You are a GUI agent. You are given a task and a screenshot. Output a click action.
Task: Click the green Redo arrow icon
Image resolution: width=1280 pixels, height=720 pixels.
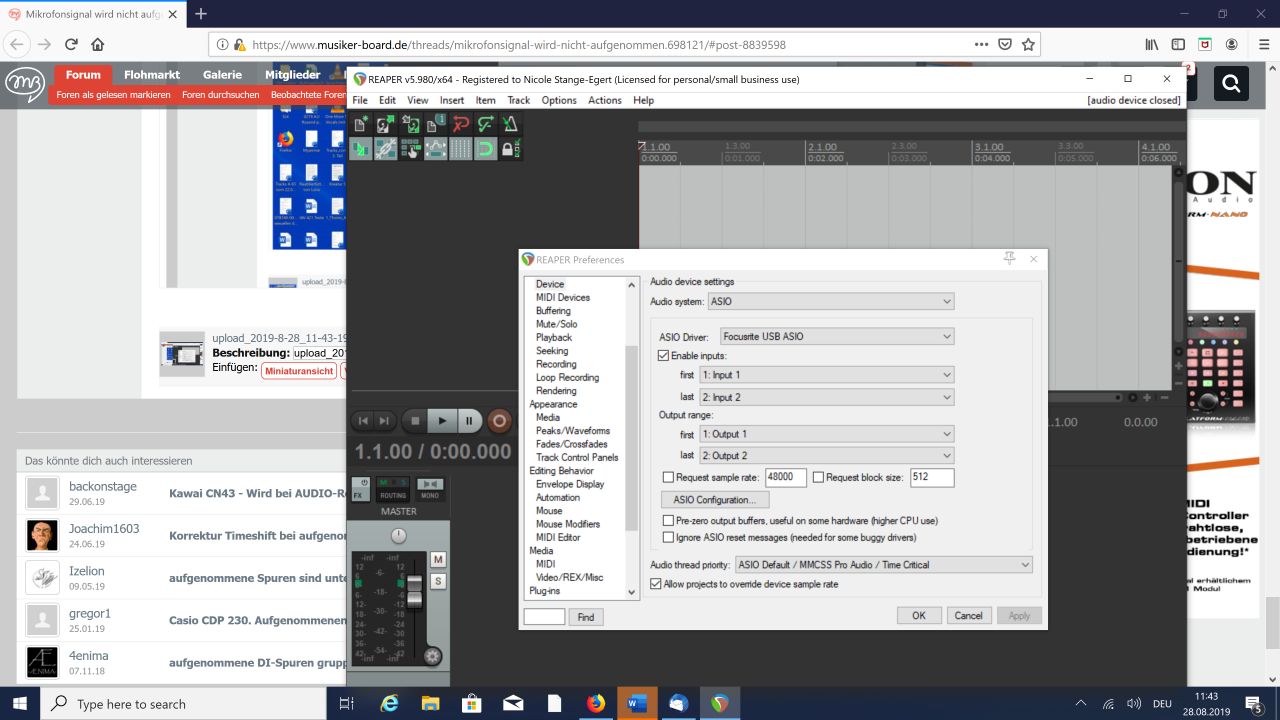pyautogui.click(x=486, y=124)
